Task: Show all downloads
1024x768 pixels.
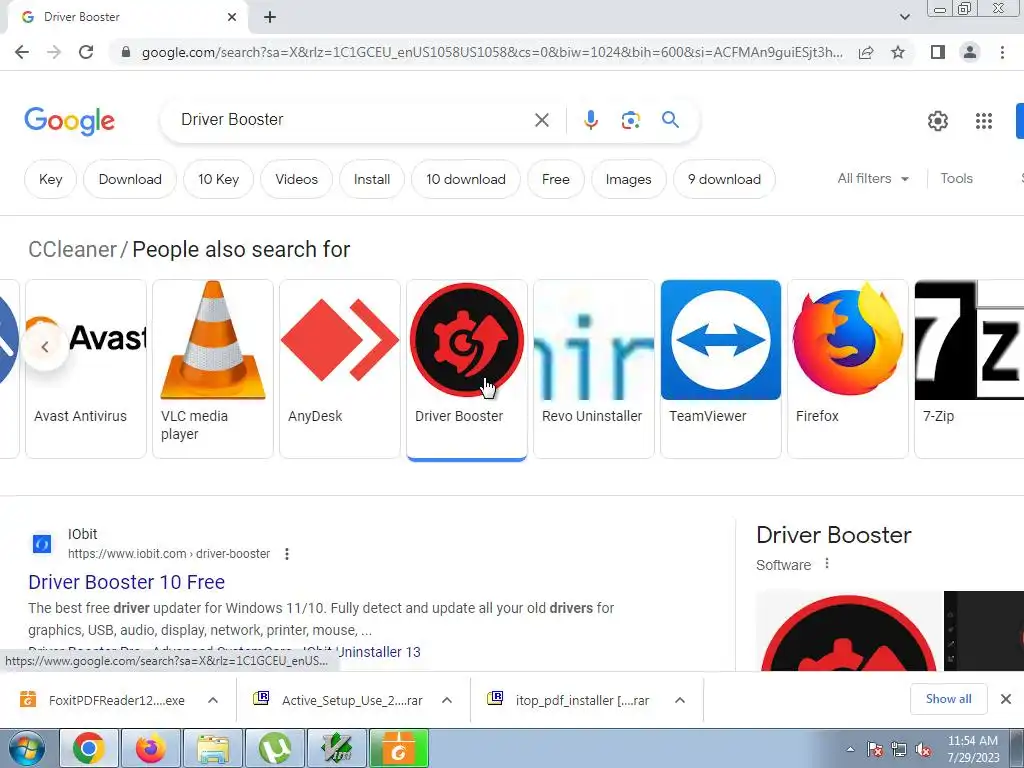Action: tap(948, 699)
